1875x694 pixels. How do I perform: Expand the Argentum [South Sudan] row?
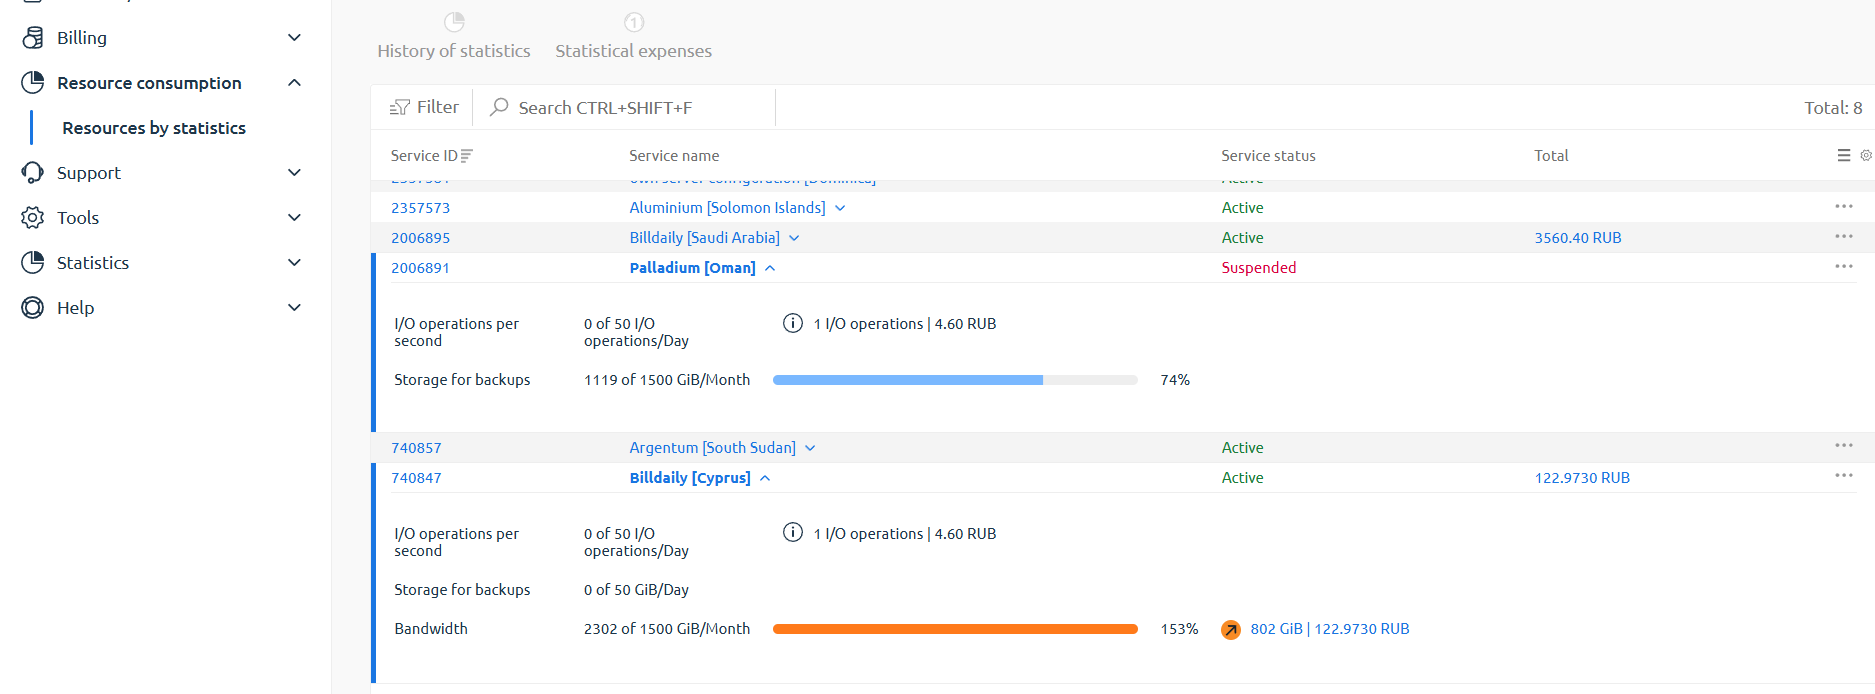coord(810,448)
